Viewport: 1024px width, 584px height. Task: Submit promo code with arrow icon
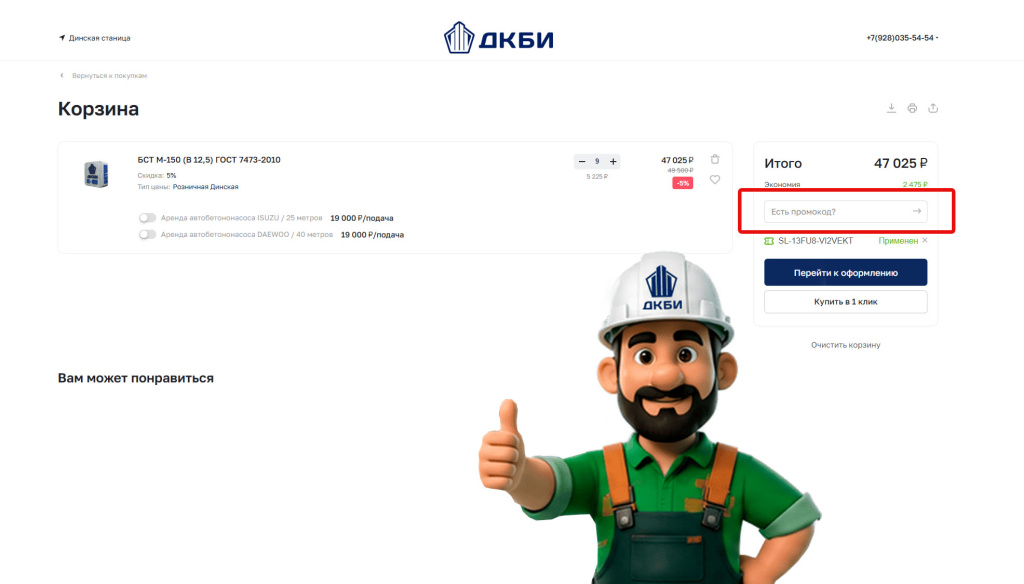point(917,211)
